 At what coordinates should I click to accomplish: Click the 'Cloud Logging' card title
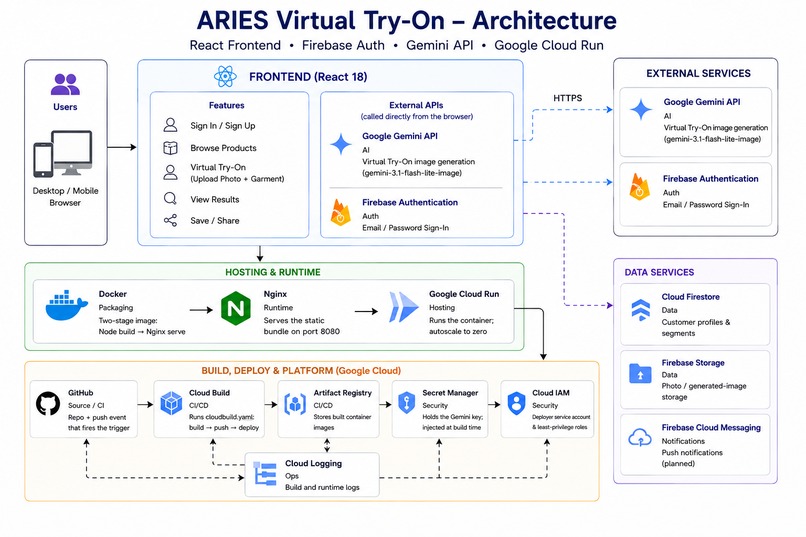pyautogui.click(x=314, y=464)
